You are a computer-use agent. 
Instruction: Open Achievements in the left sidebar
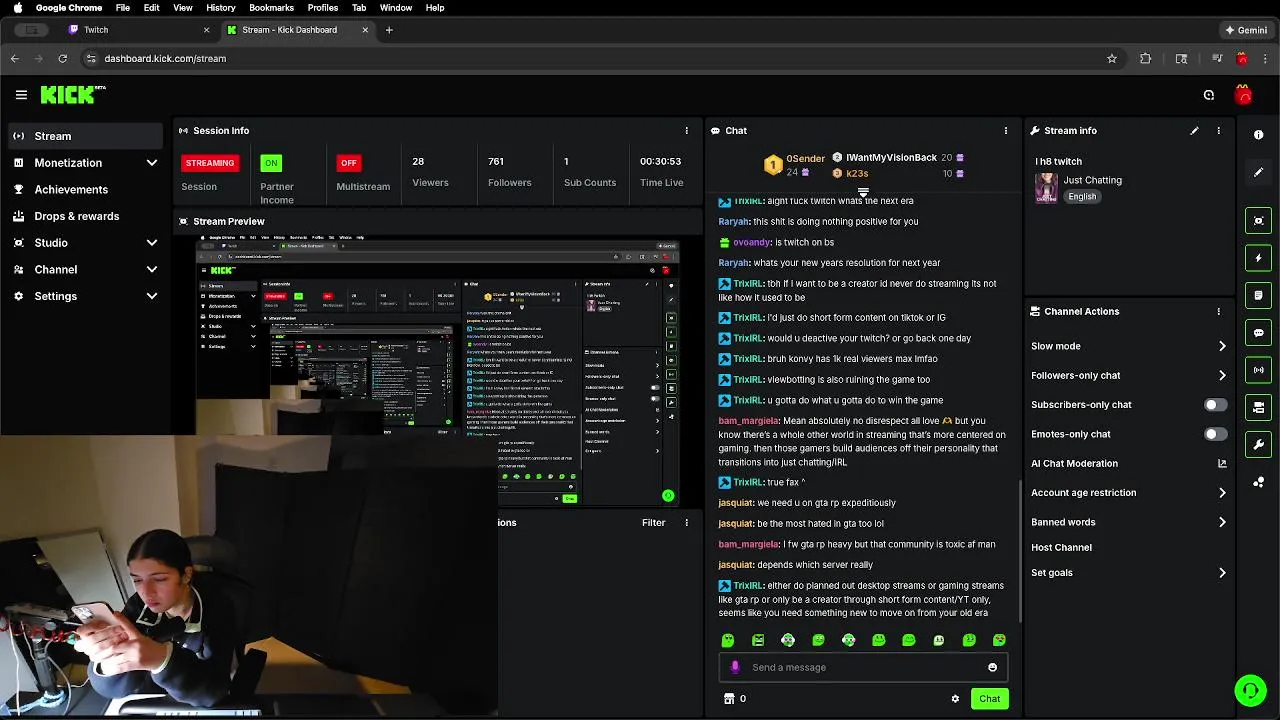click(84, 189)
